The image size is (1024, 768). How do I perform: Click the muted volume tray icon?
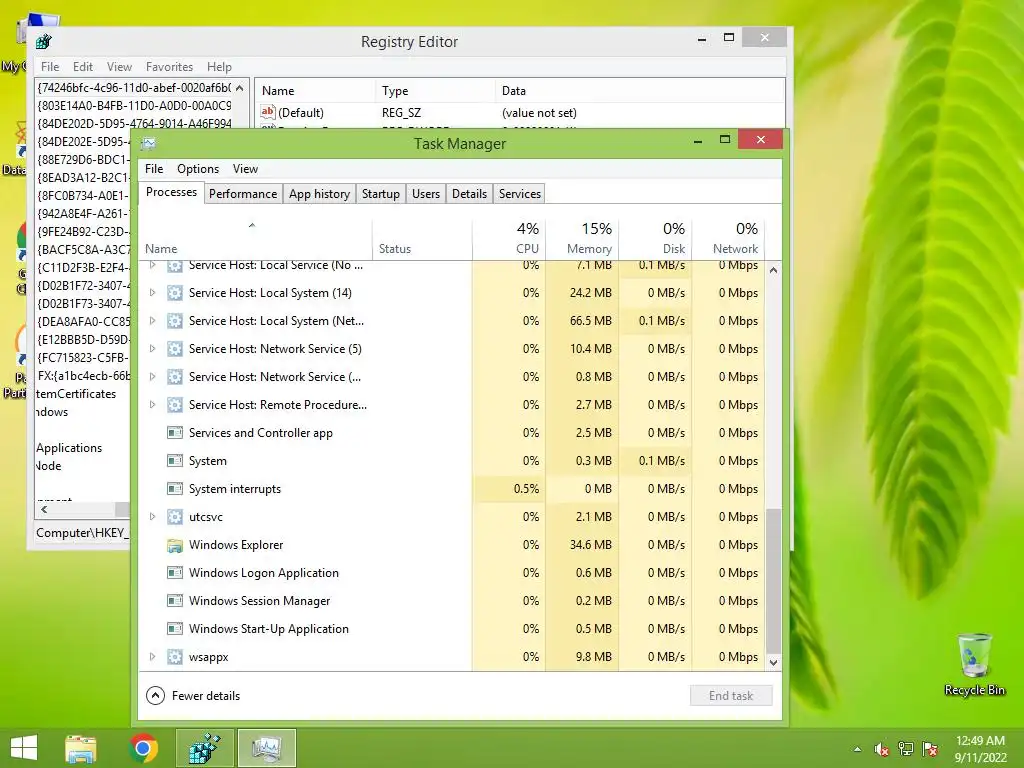click(882, 750)
